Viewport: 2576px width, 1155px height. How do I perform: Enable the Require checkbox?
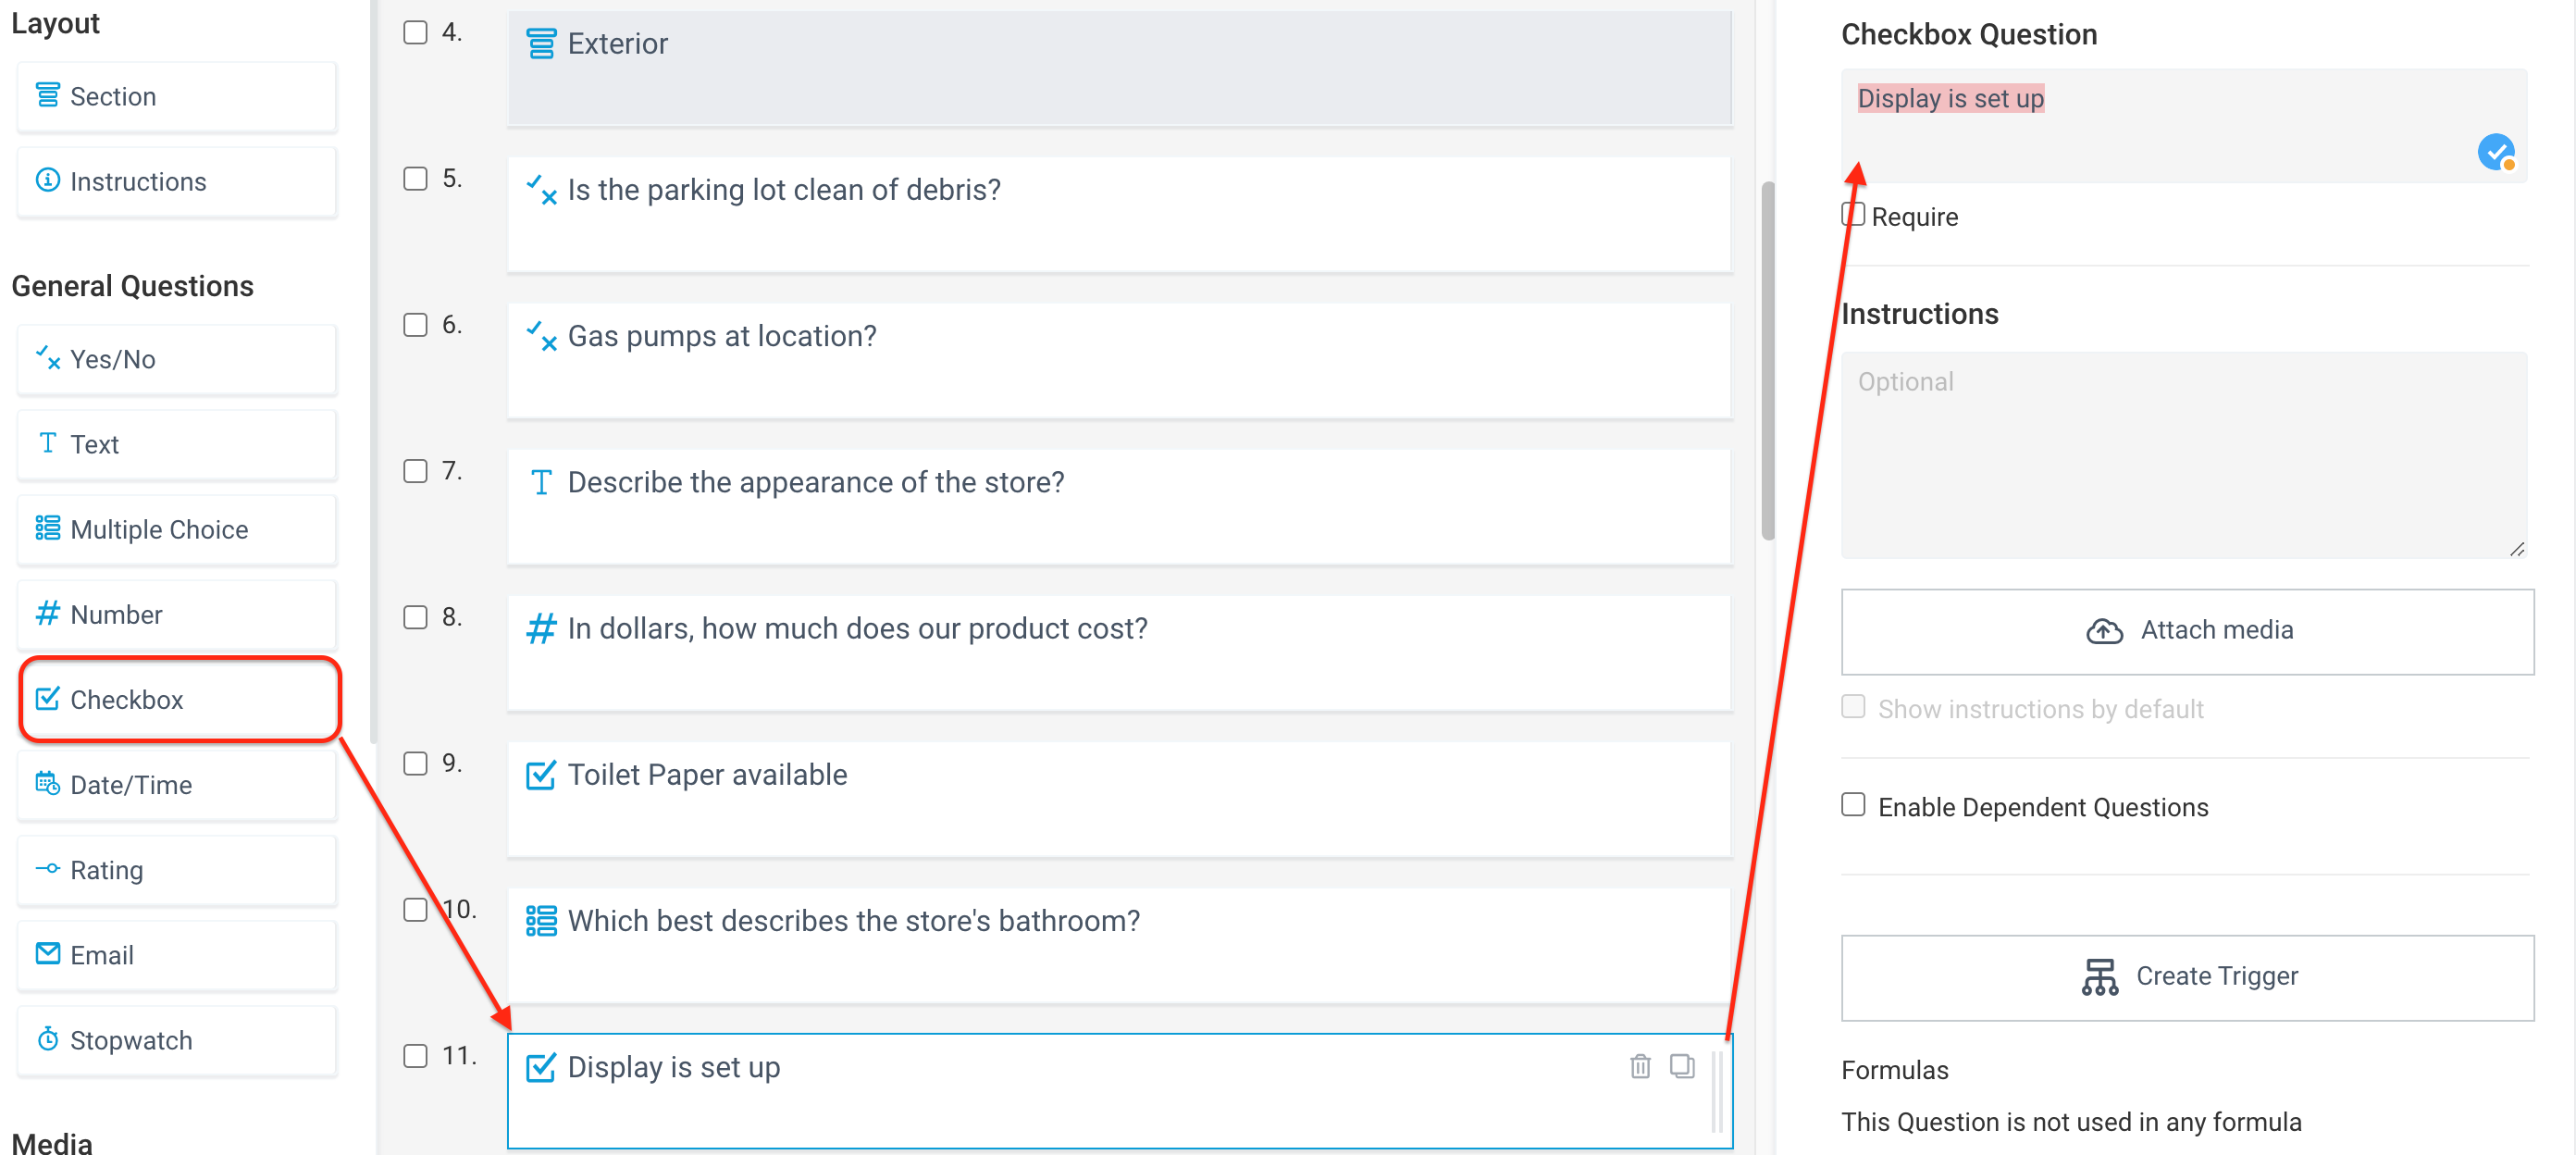pos(1853,215)
